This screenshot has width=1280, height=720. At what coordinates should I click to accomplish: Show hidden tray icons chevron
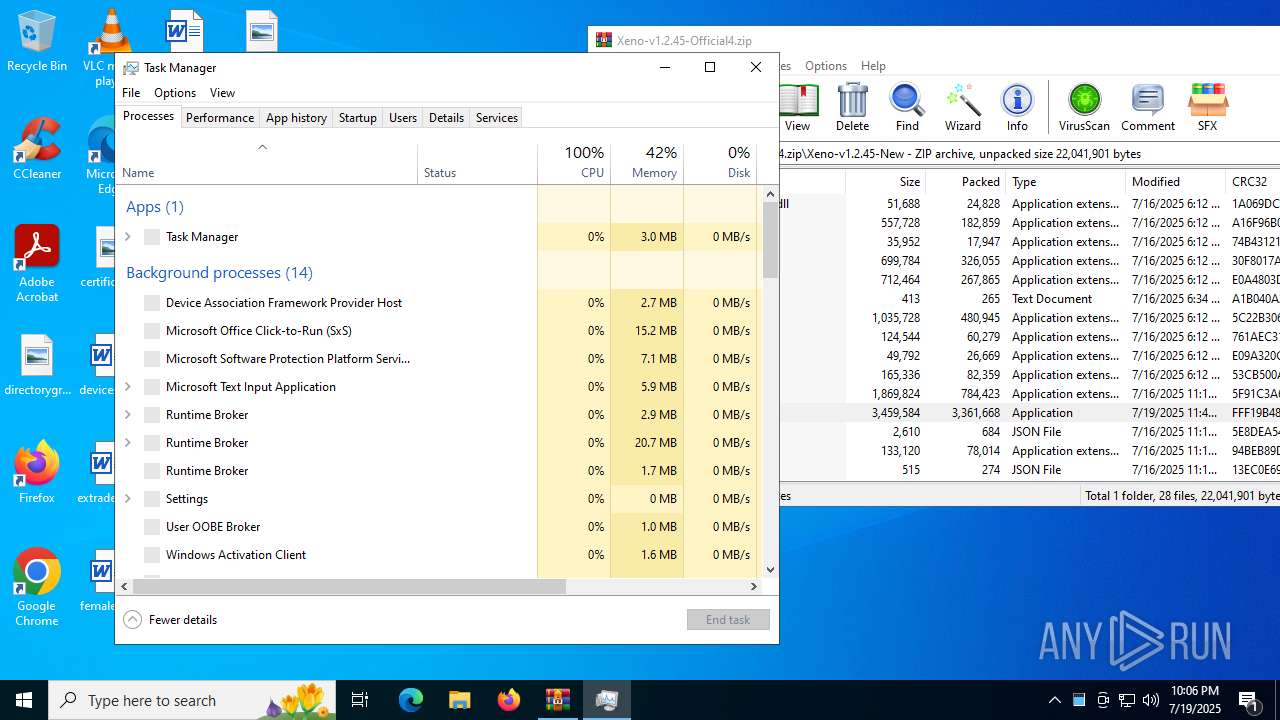coord(1054,700)
